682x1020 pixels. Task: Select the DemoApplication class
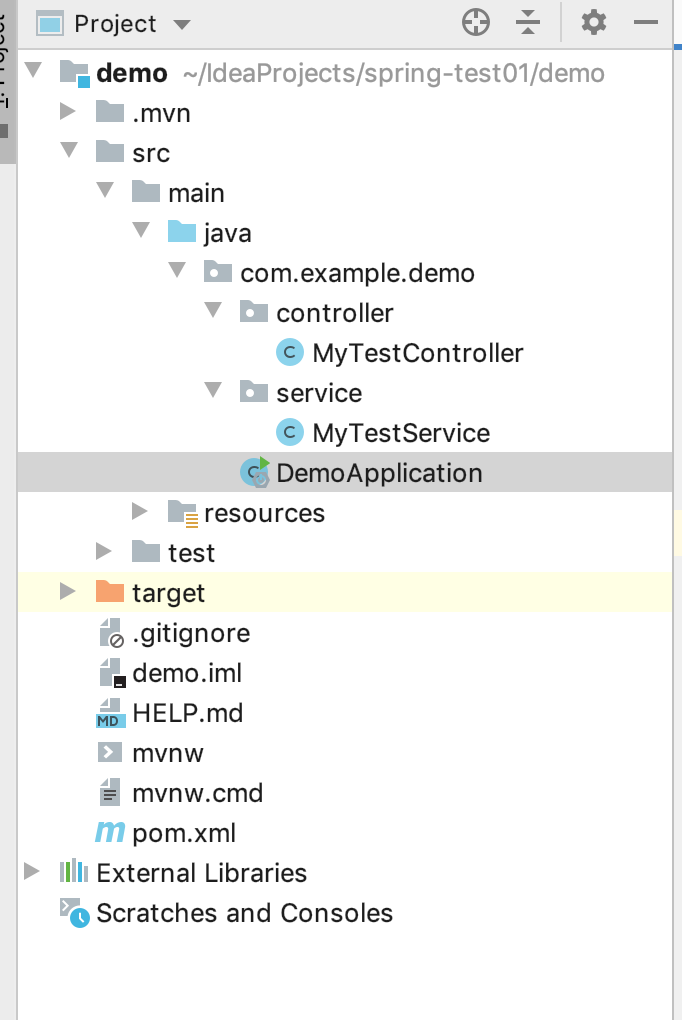pyautogui.click(x=379, y=473)
